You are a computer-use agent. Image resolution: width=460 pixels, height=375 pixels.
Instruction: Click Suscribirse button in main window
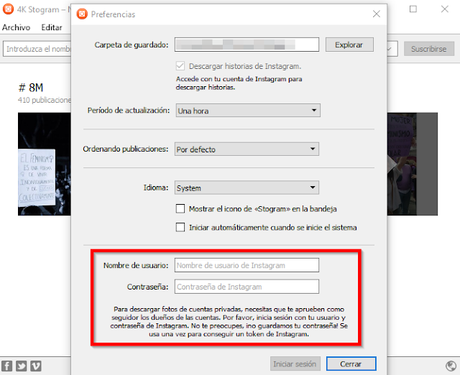coord(429,49)
